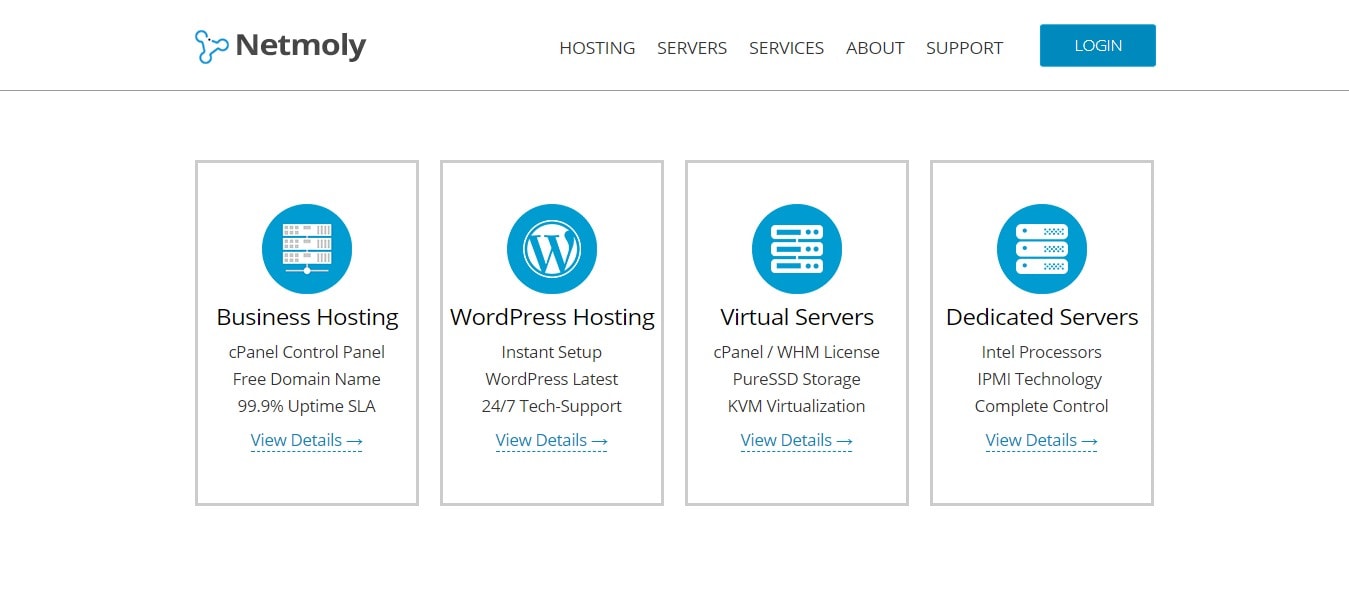1349x596 pixels.
Task: Click the Netmoly logo icon
Action: coord(212,47)
